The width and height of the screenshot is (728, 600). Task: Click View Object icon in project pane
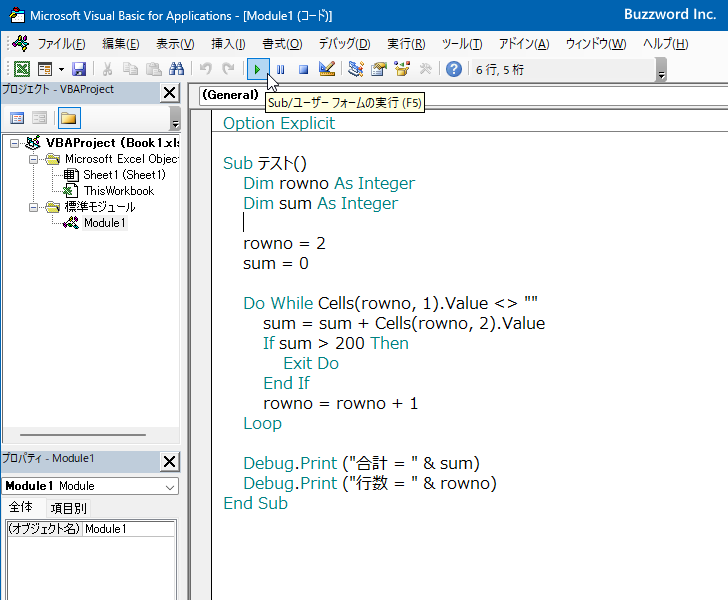pyautogui.click(x=40, y=118)
